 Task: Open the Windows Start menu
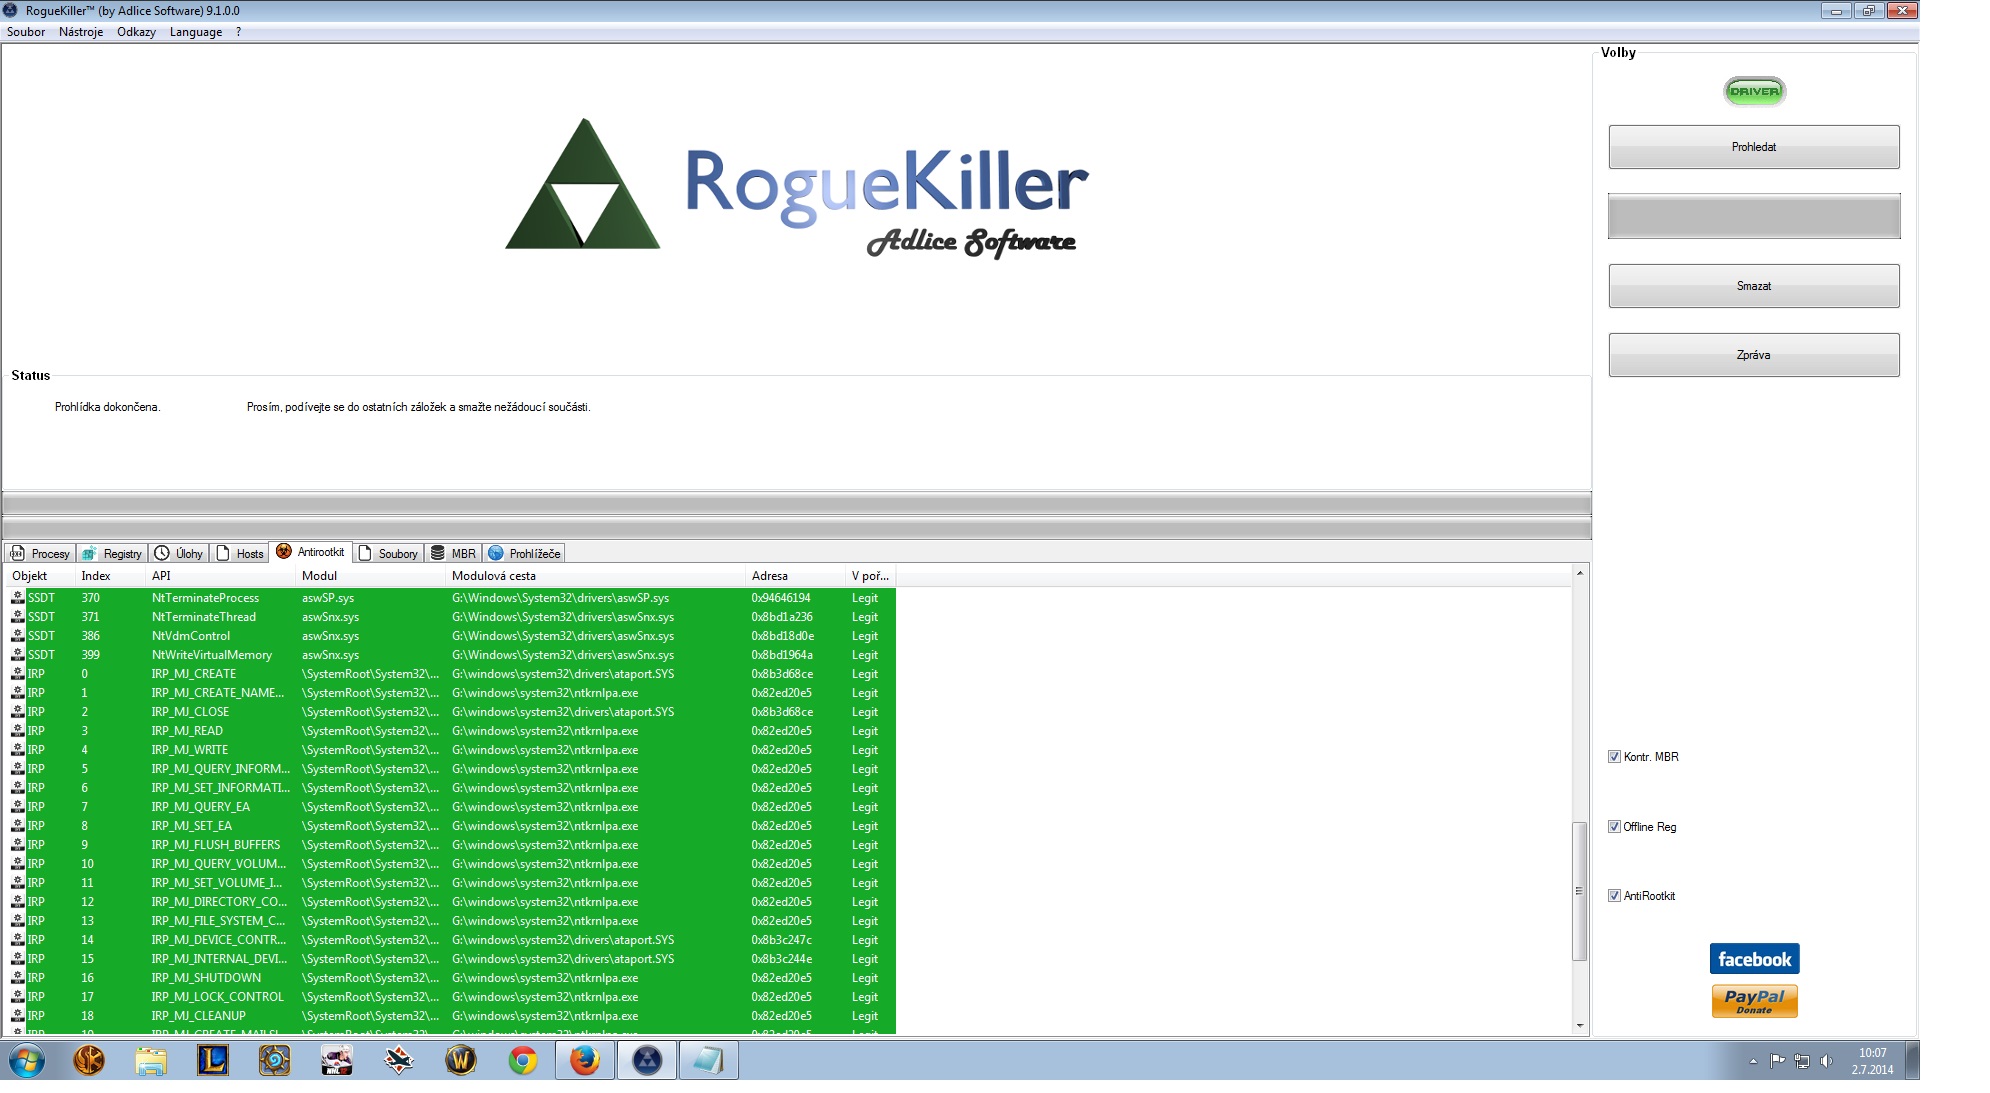coord(27,1060)
